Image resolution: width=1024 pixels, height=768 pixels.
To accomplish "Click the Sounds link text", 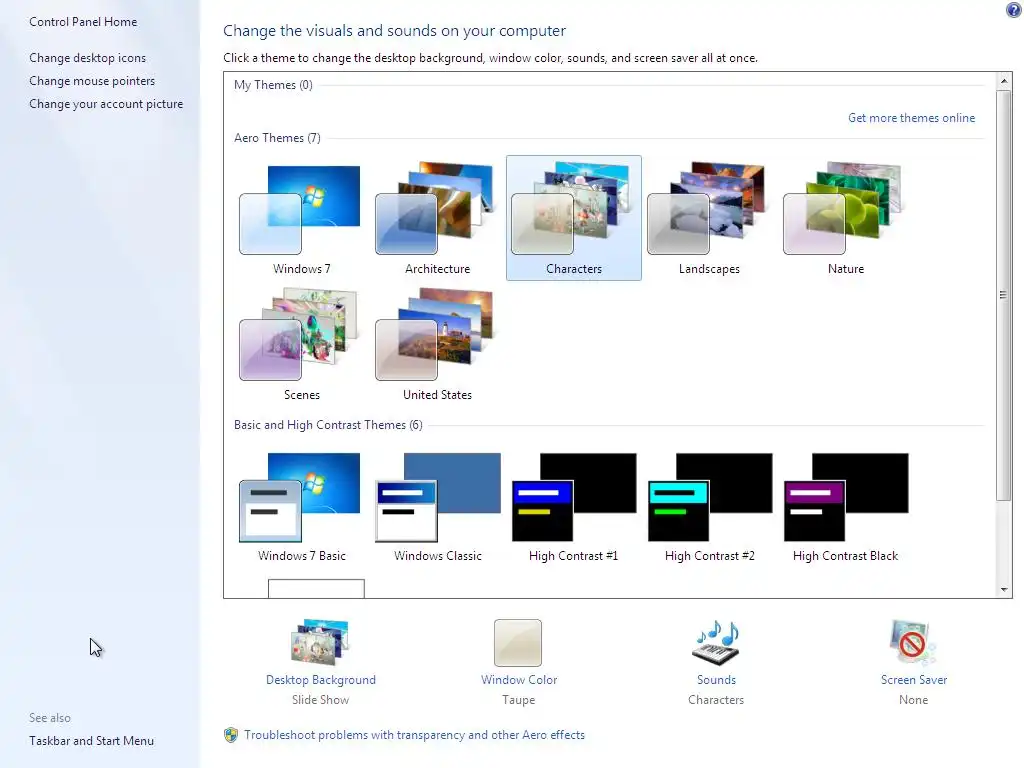I will [x=716, y=680].
